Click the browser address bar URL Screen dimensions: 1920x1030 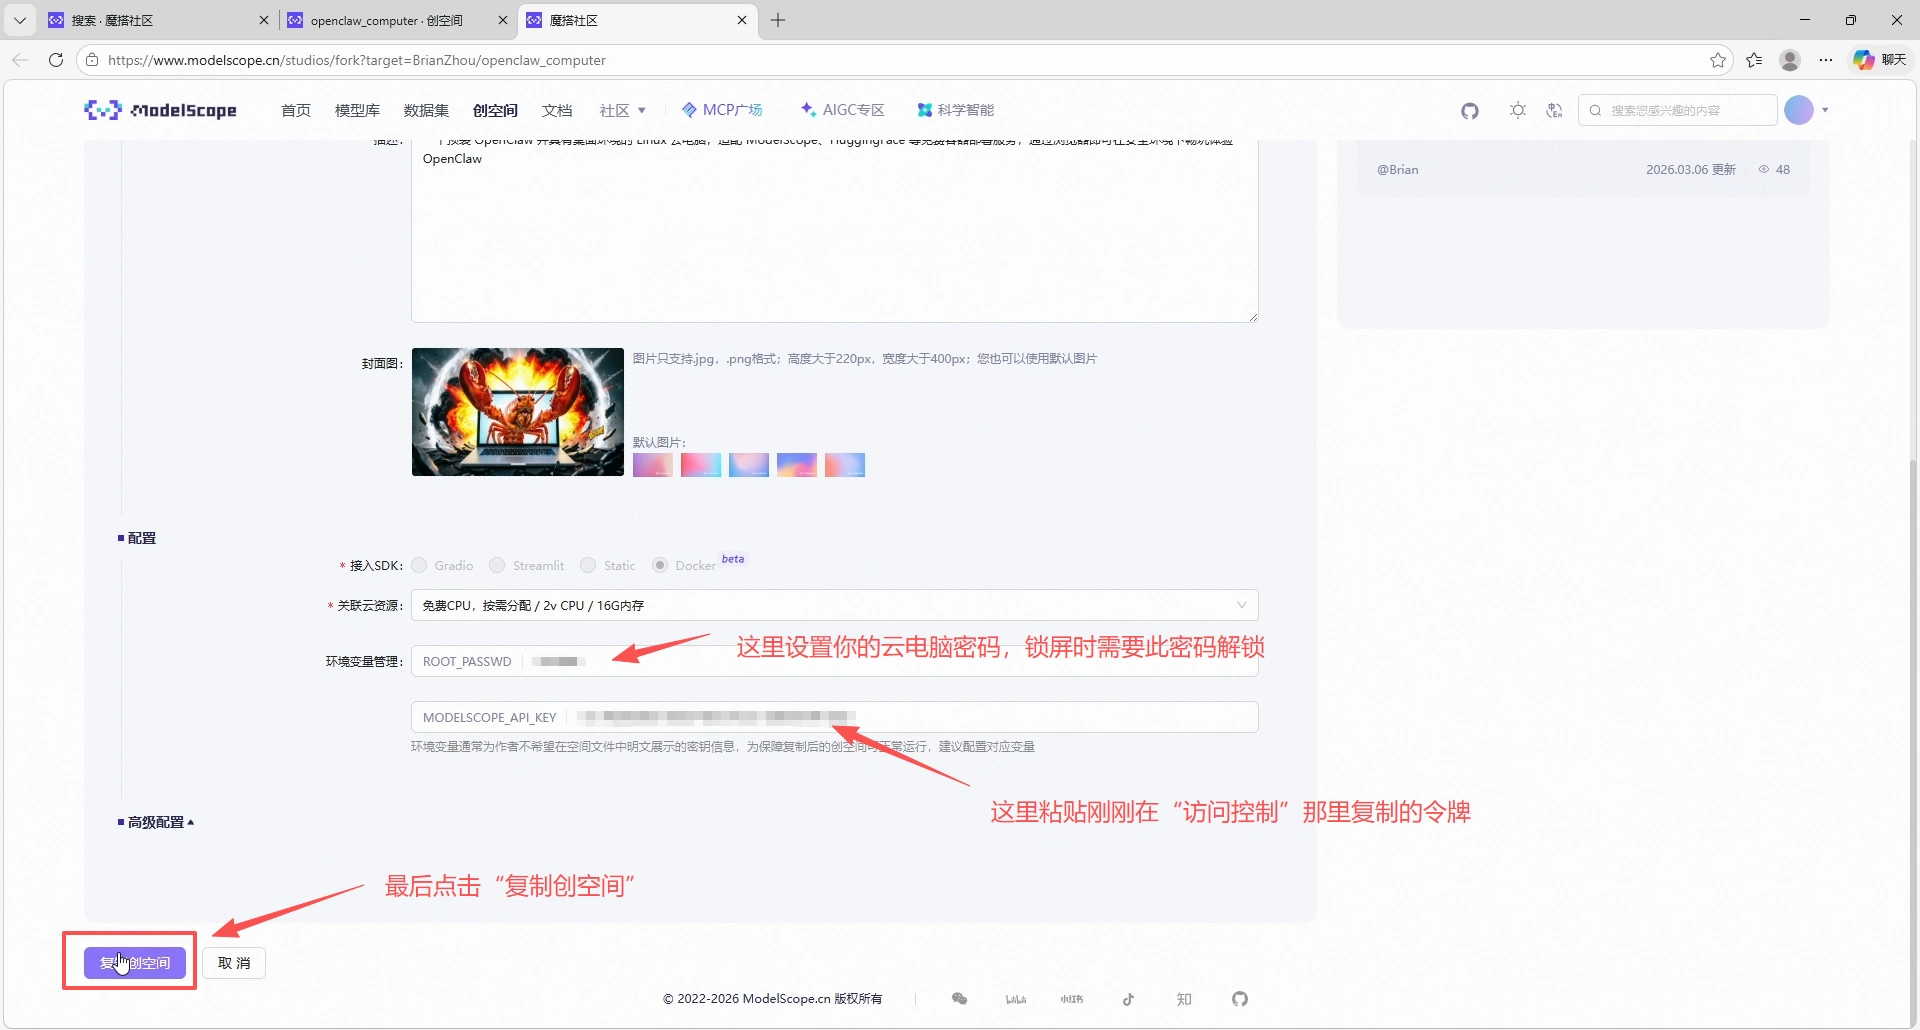pos(356,60)
